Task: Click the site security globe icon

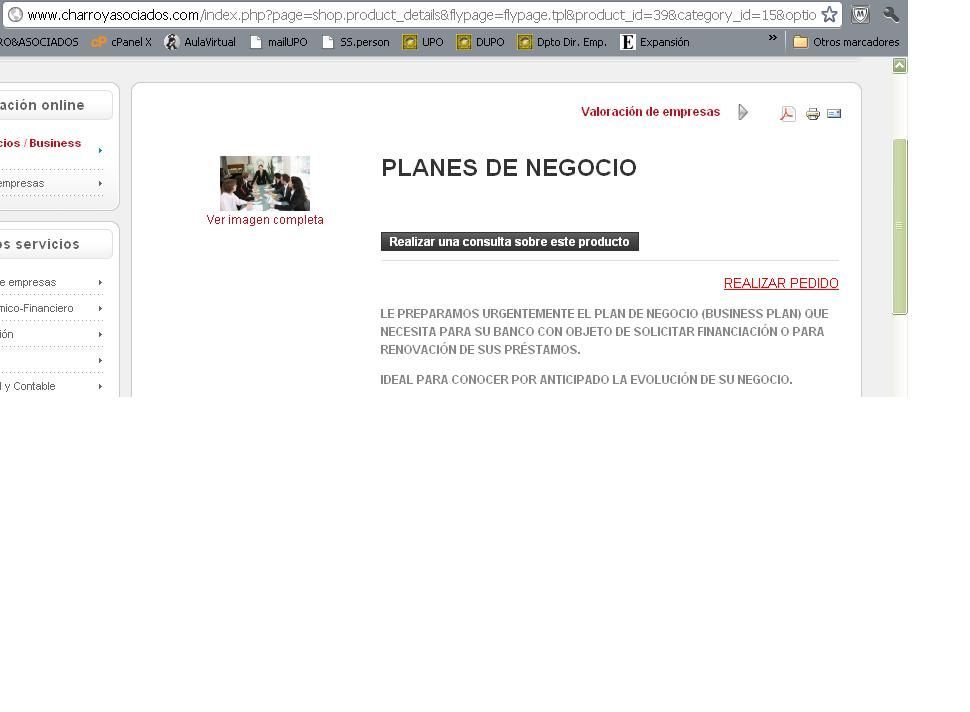Action: point(15,14)
